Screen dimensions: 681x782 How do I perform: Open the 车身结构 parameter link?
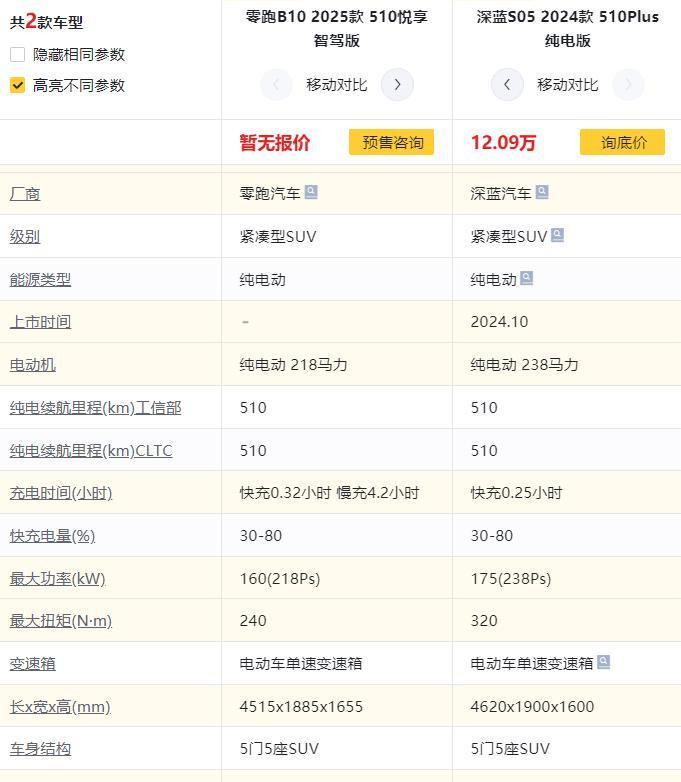pyautogui.click(x=40, y=749)
